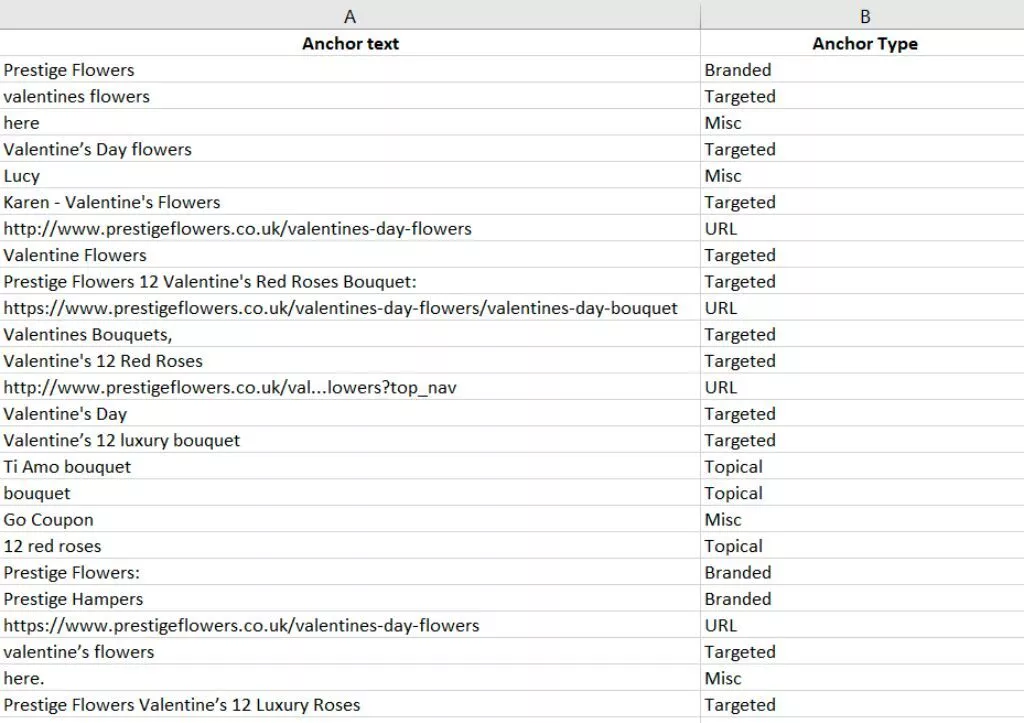1024x723 pixels.
Task: Select "Topical" type beside "Ti Amo bouquet"
Action: (x=733, y=467)
